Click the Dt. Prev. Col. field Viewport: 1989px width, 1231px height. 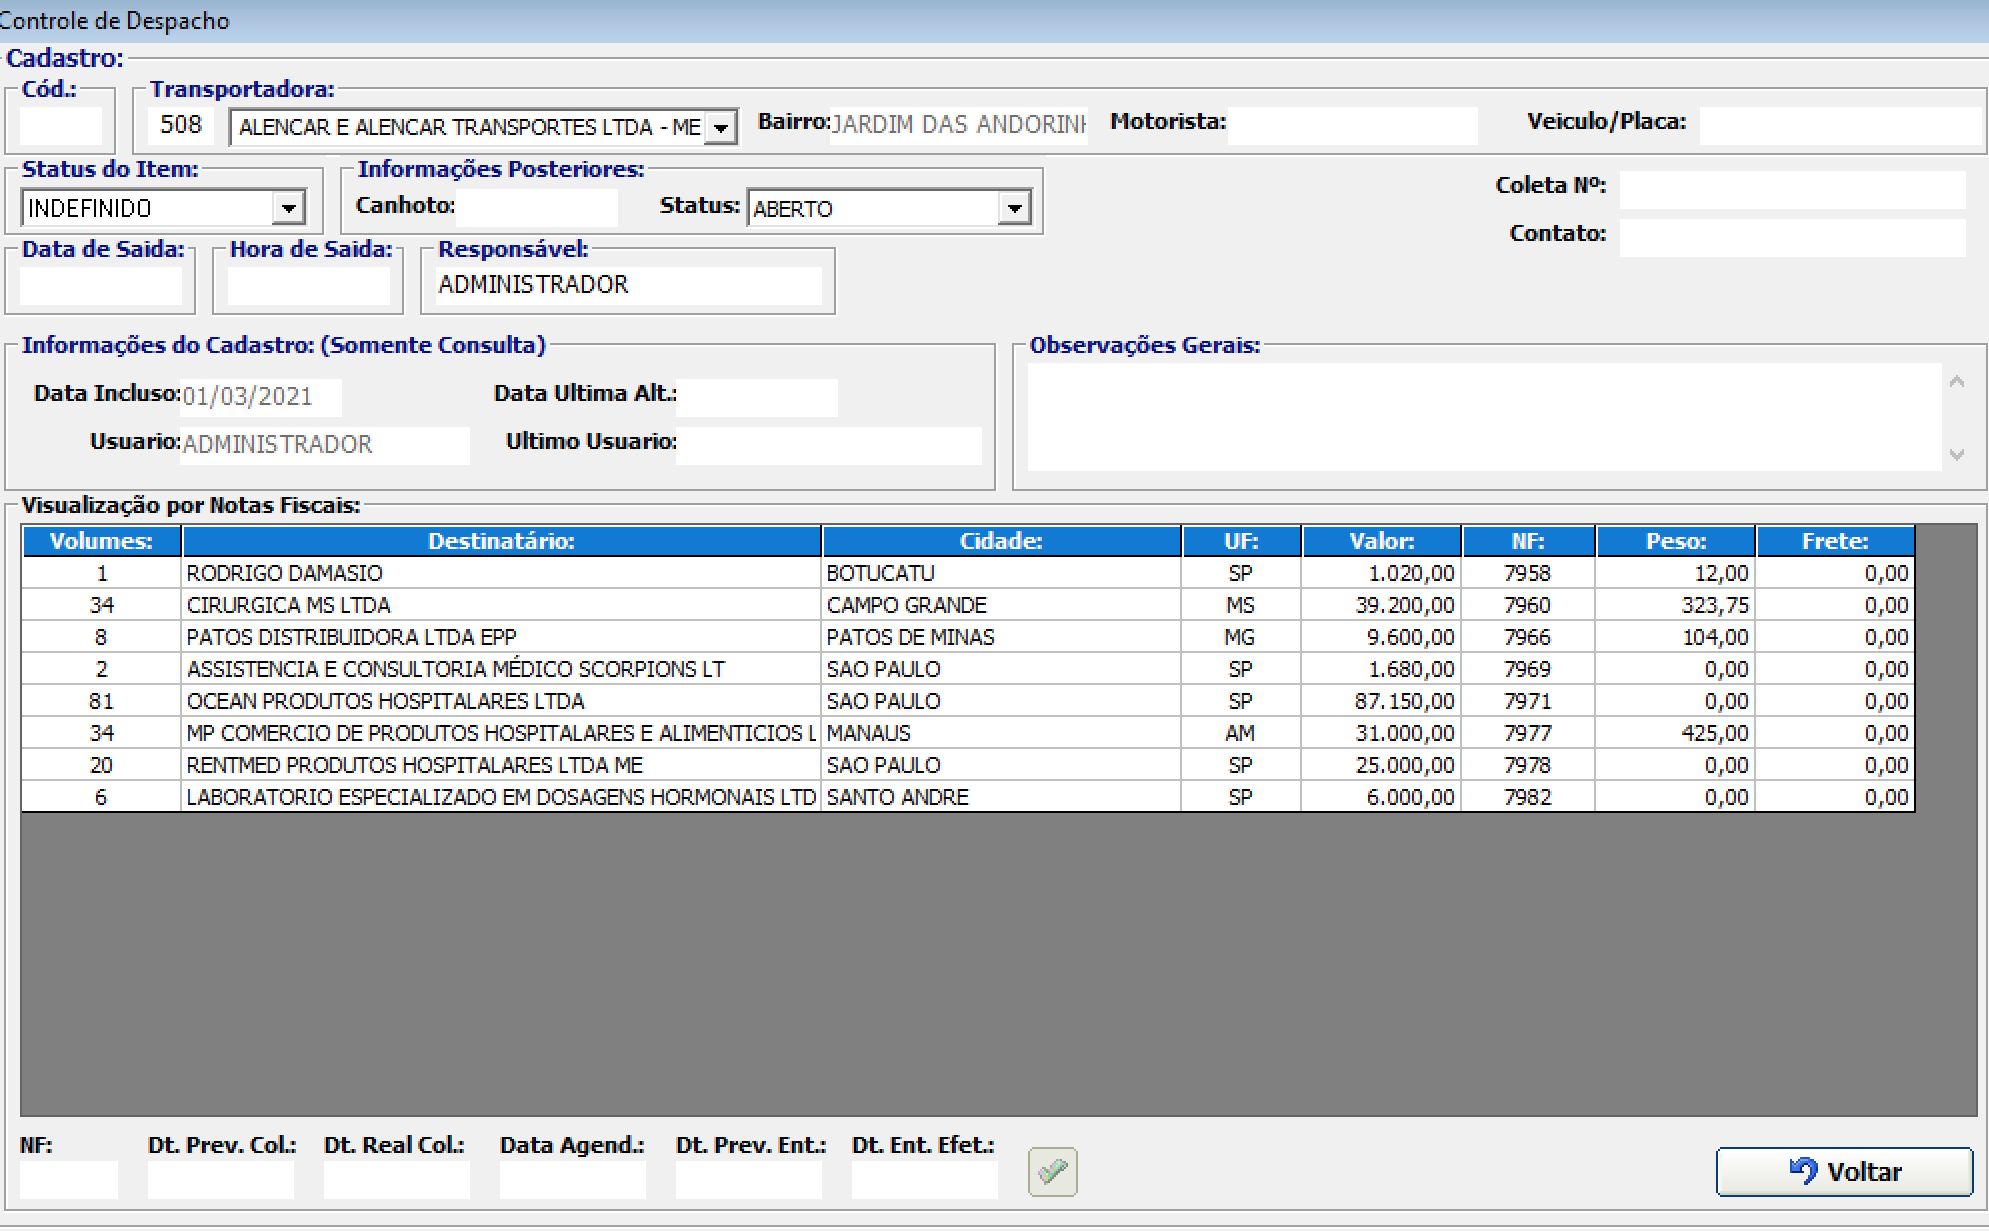220,1180
